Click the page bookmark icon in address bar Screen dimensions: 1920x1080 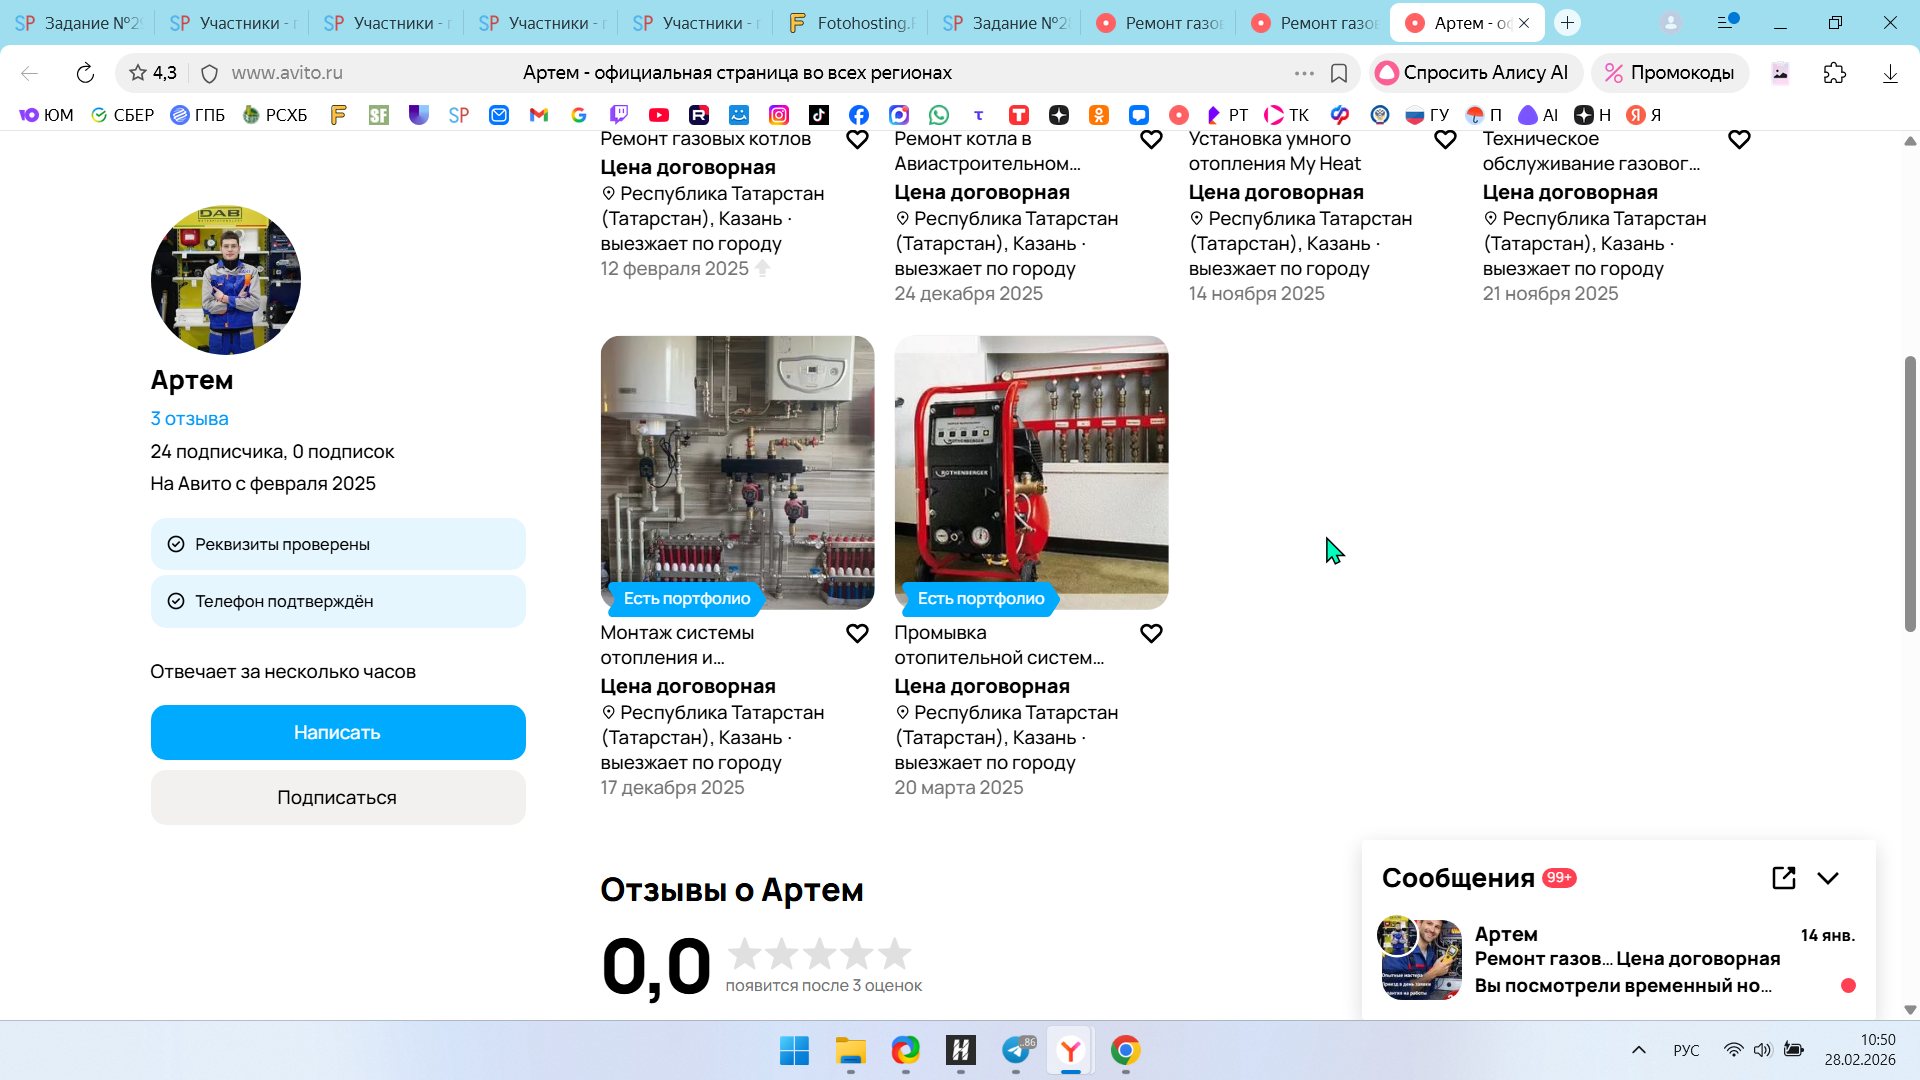pos(1339,73)
